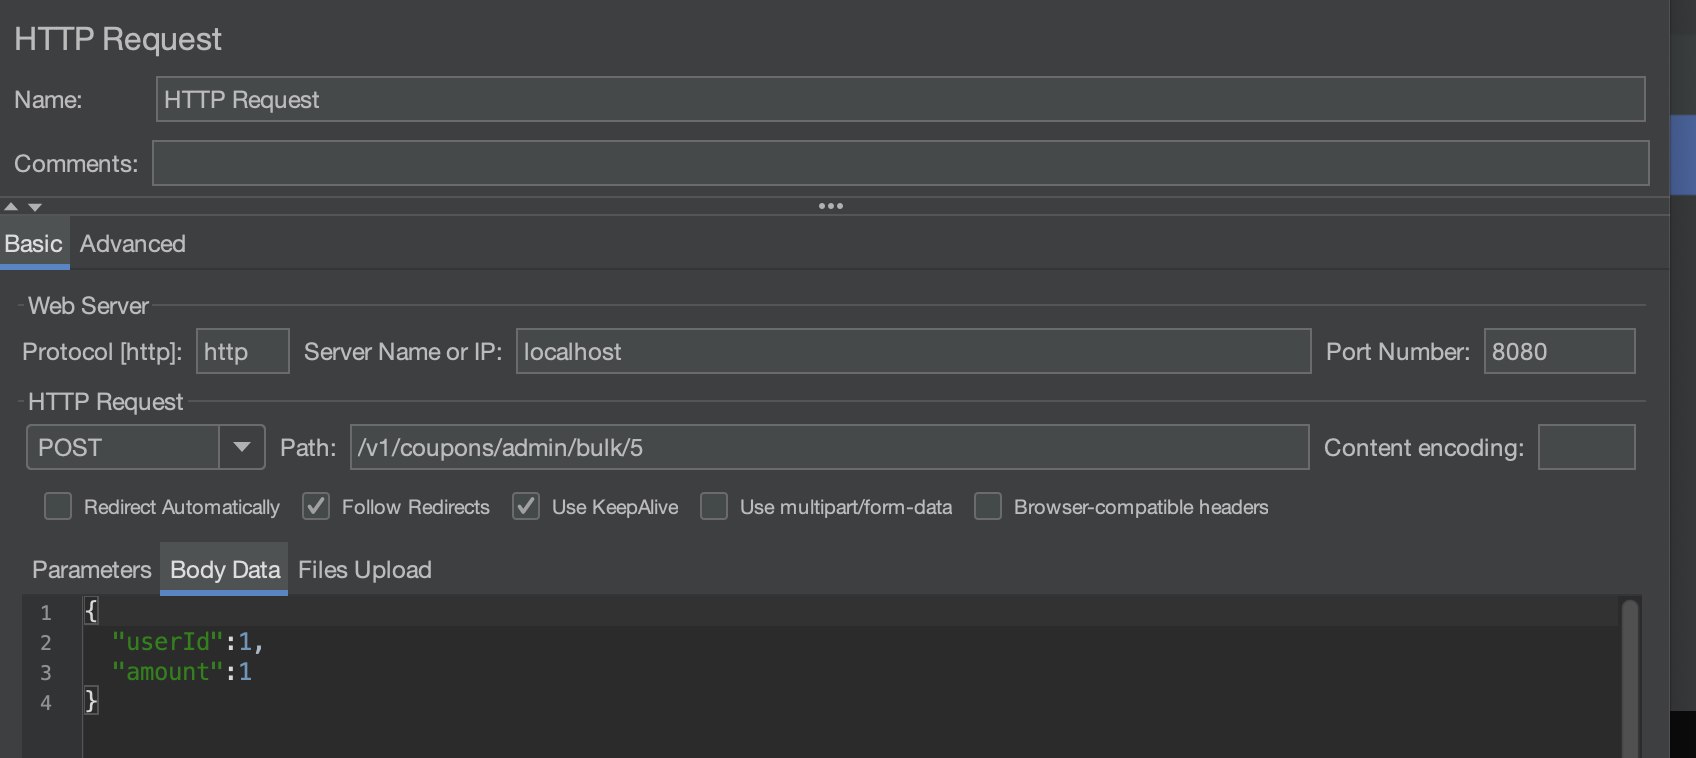Image resolution: width=1696 pixels, height=758 pixels.
Task: Click the Body Data tab
Action: click(224, 570)
